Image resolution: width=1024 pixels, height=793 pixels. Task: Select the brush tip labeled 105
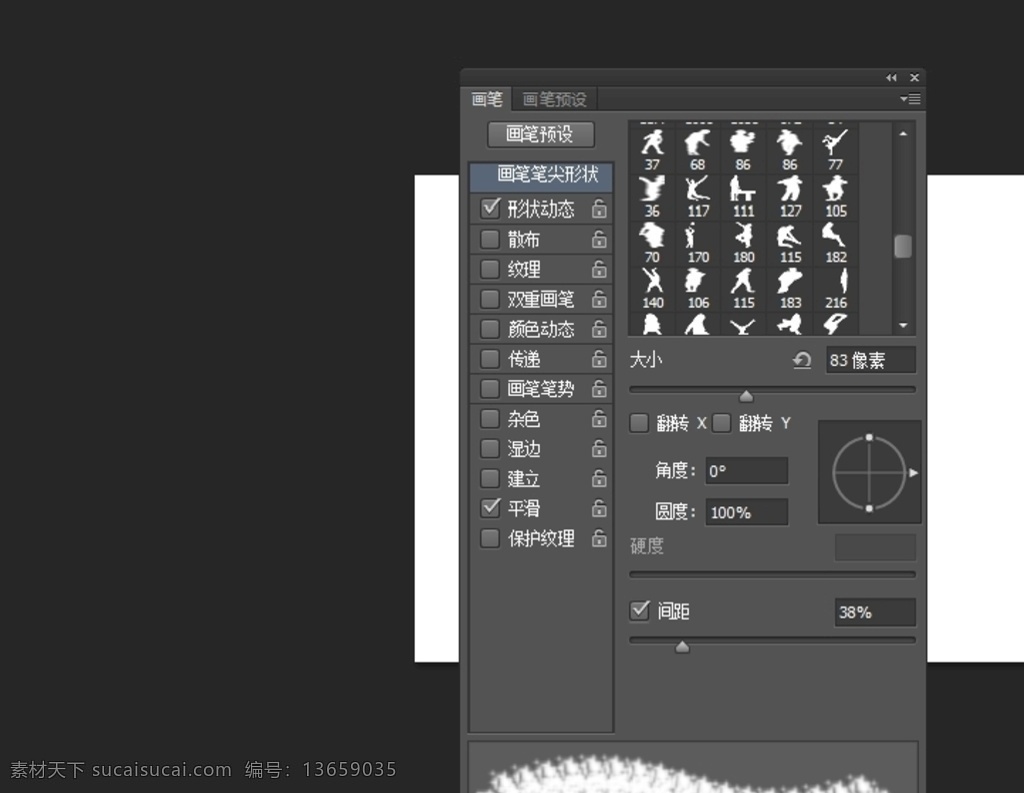(836, 197)
